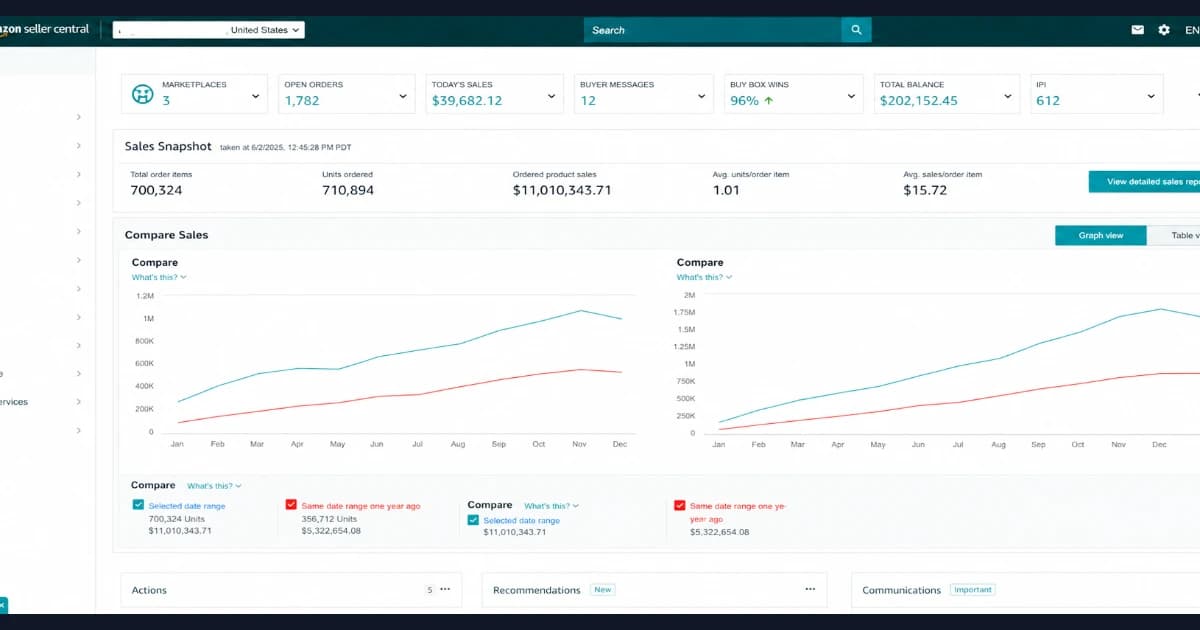Click Total Balance value $202,152.45
This screenshot has width=1200, height=630.
(919, 101)
